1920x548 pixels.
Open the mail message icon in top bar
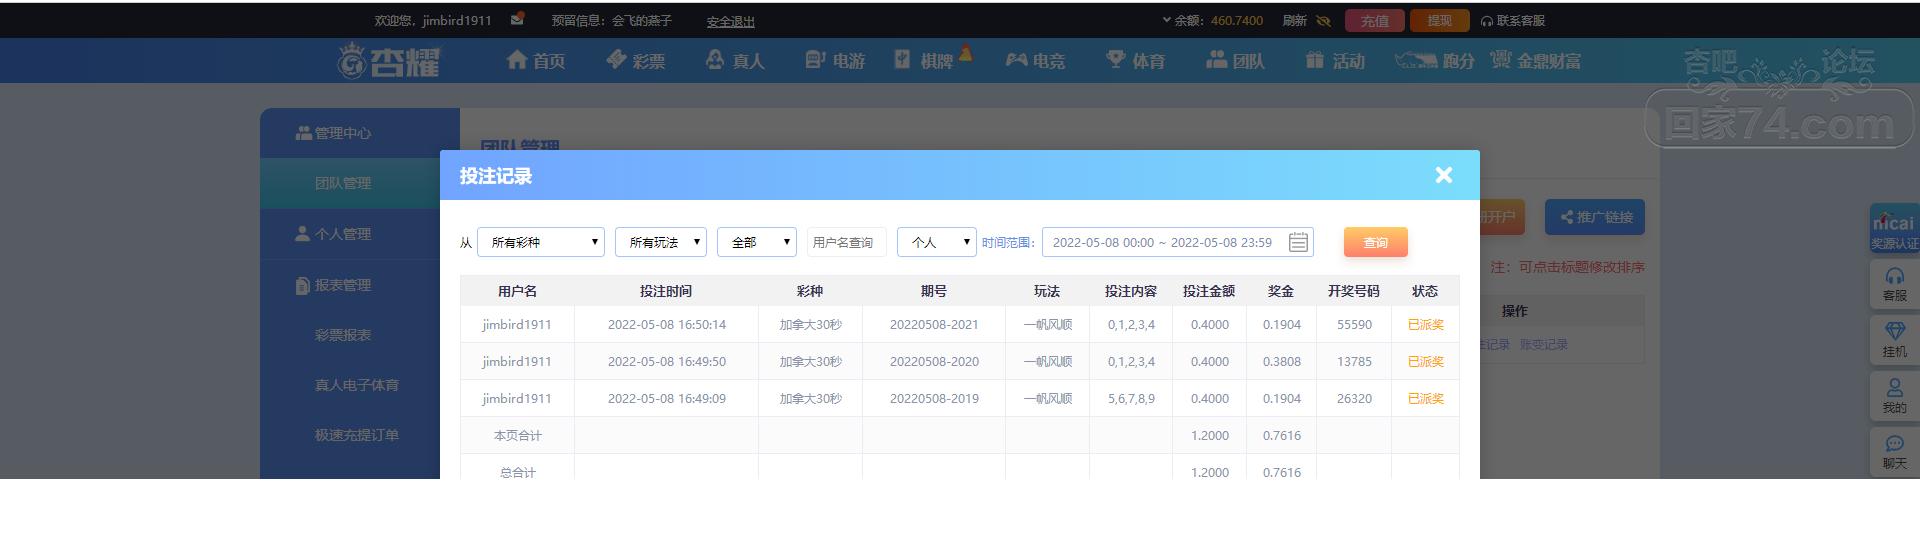pos(517,19)
